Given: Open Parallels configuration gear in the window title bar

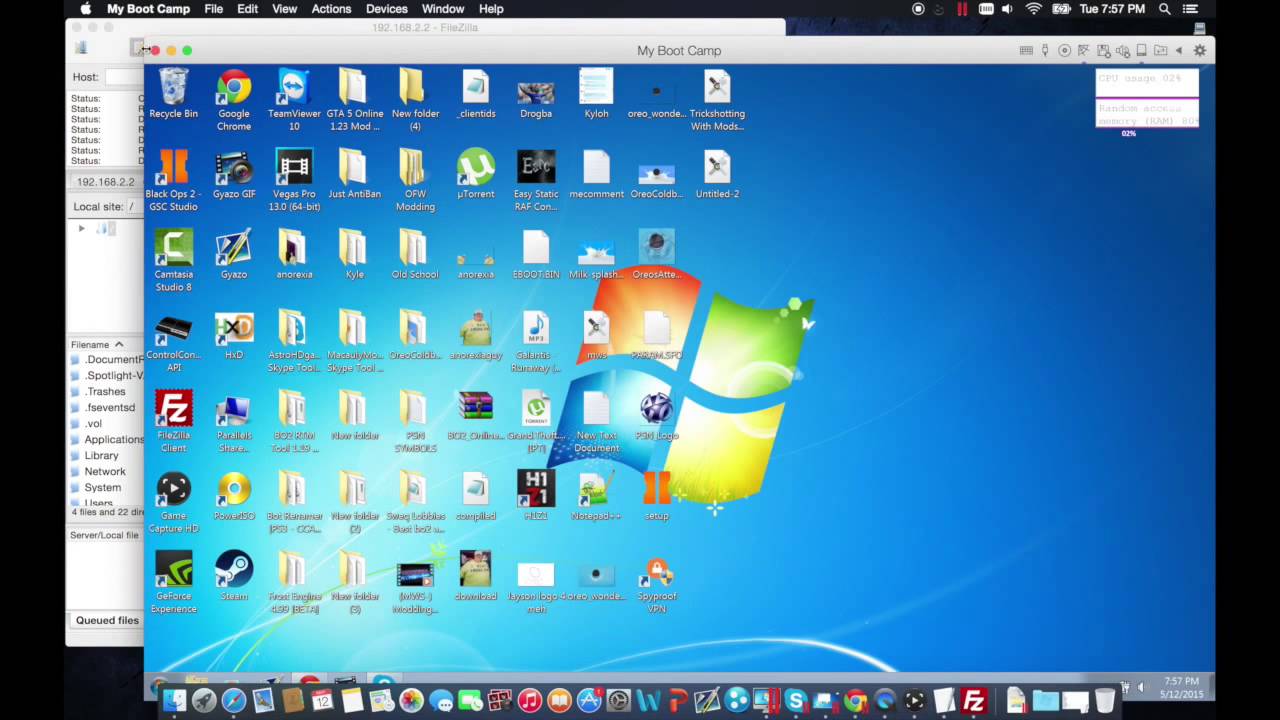Looking at the screenshot, I should click(1200, 51).
